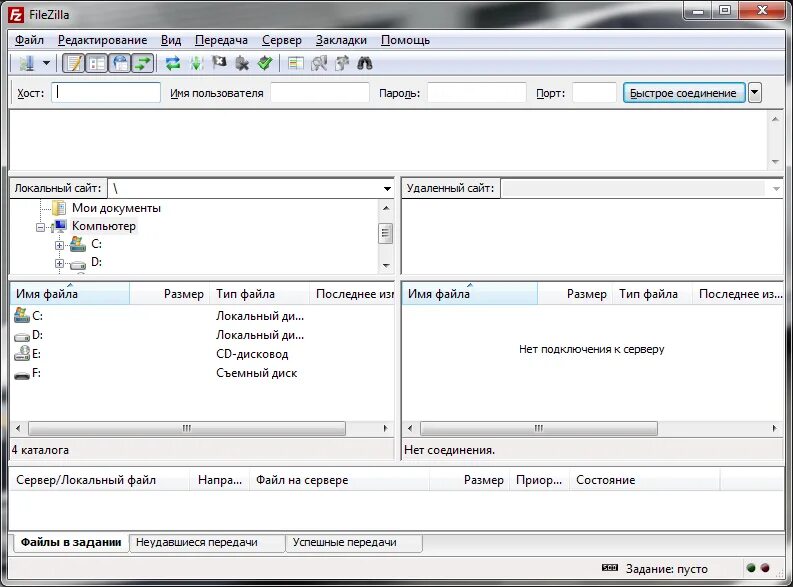The height and width of the screenshot is (587, 793).
Task: Click the Быстрое соединение button
Action: tap(684, 93)
